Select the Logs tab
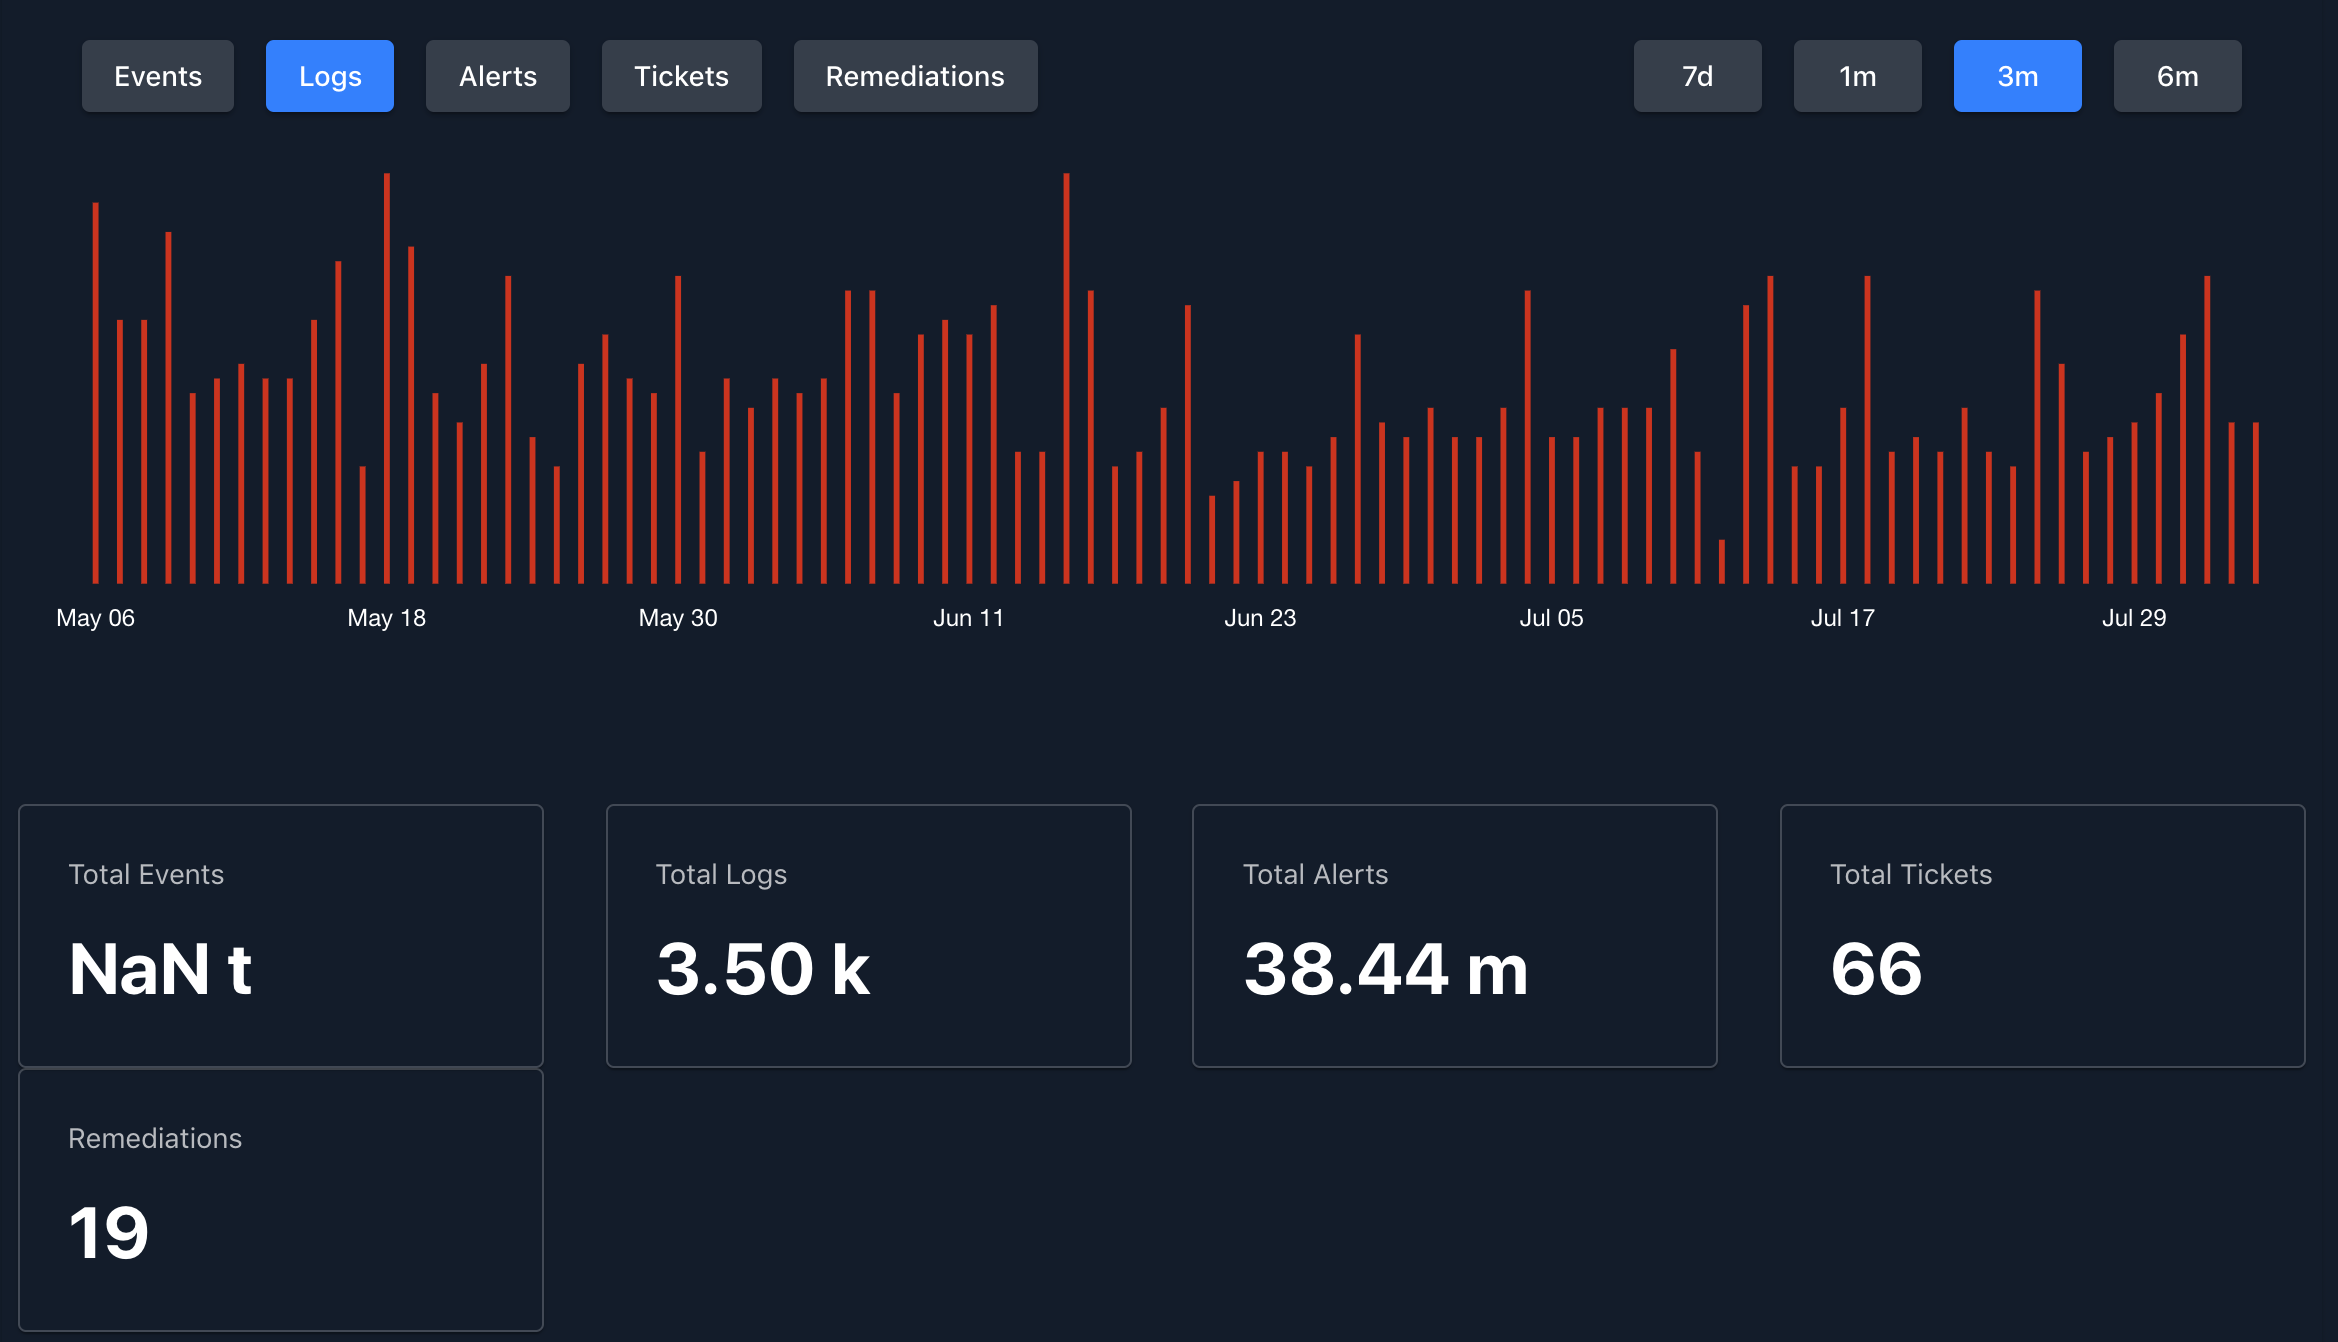 tap(330, 76)
